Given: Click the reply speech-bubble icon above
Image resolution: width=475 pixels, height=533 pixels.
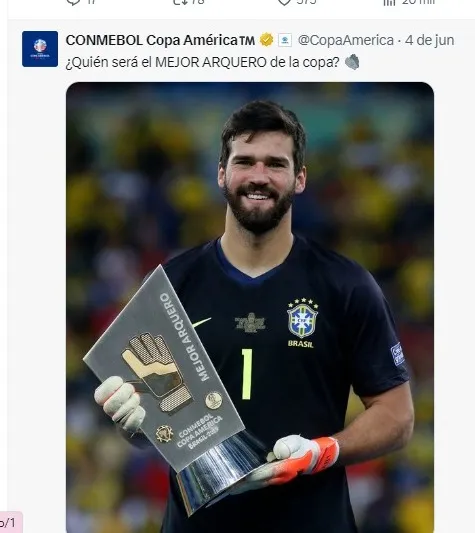Looking at the screenshot, I should 73,2.
